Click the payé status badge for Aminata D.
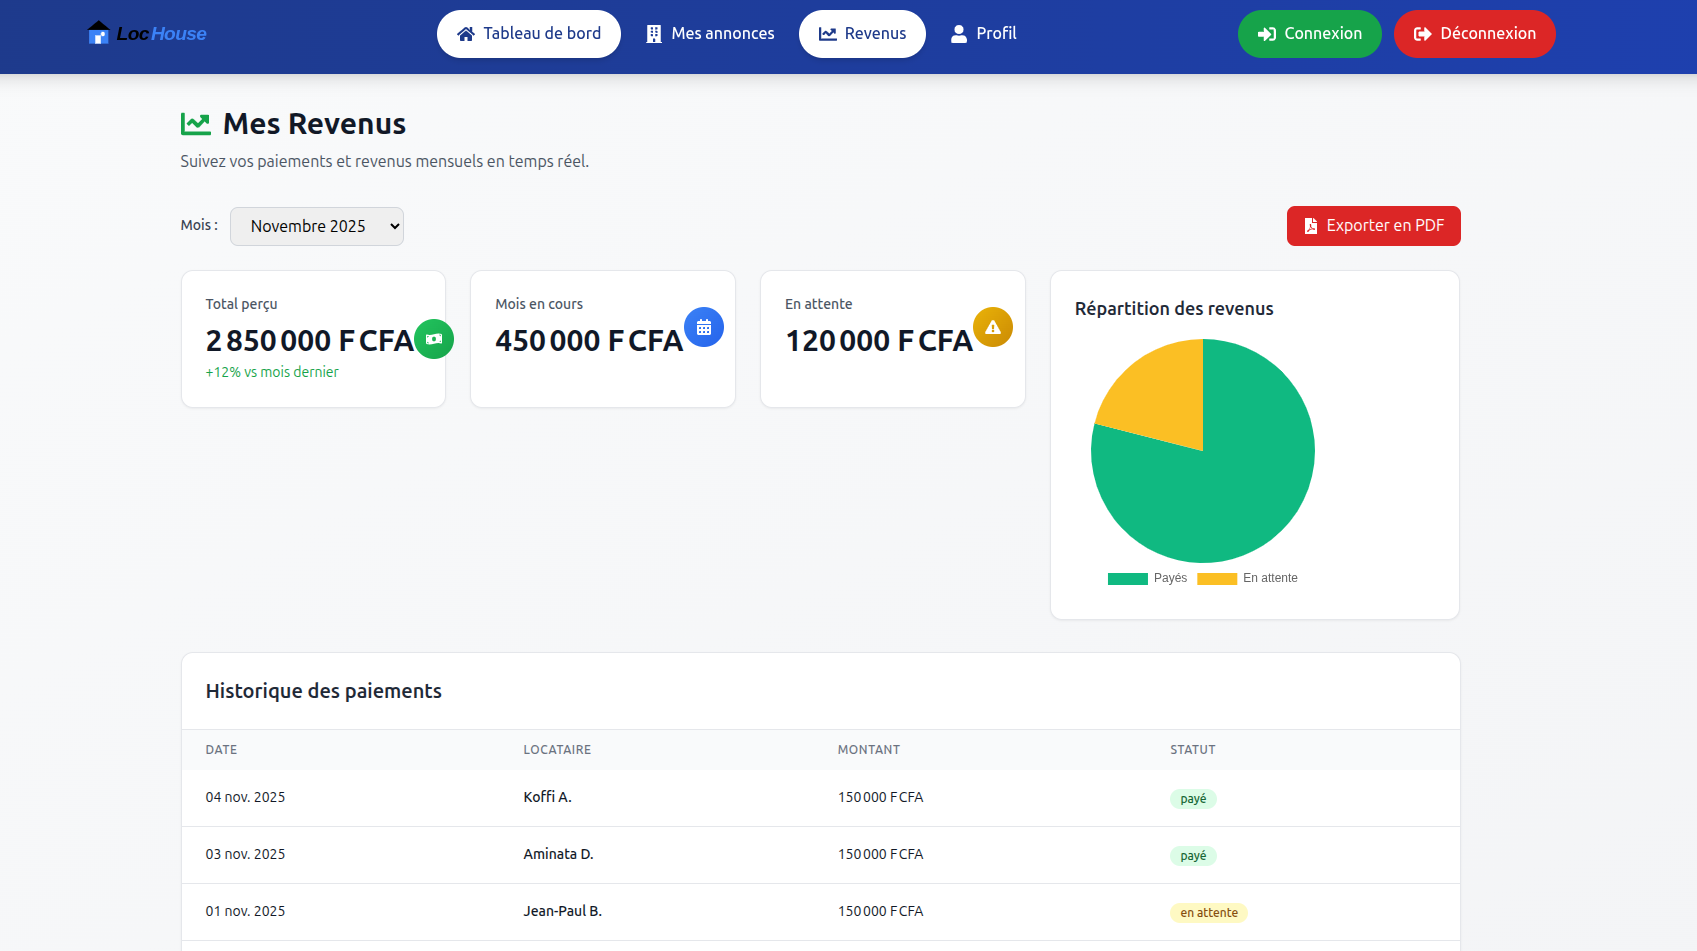This screenshot has width=1697, height=951. (1193, 856)
